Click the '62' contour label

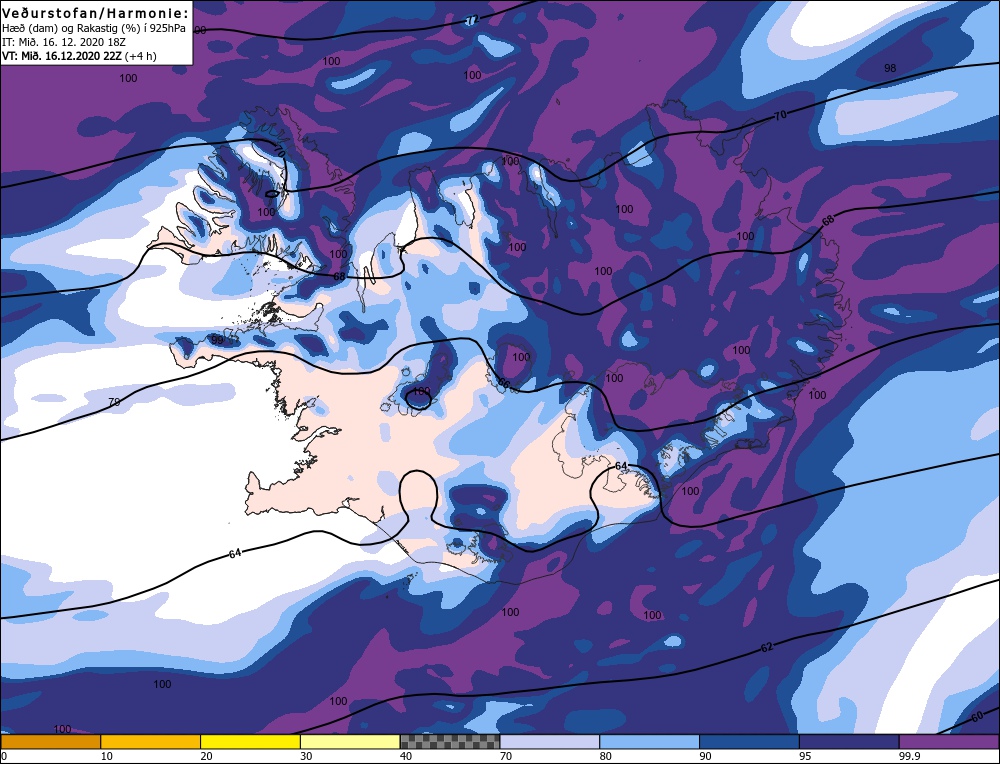pyautogui.click(x=767, y=647)
